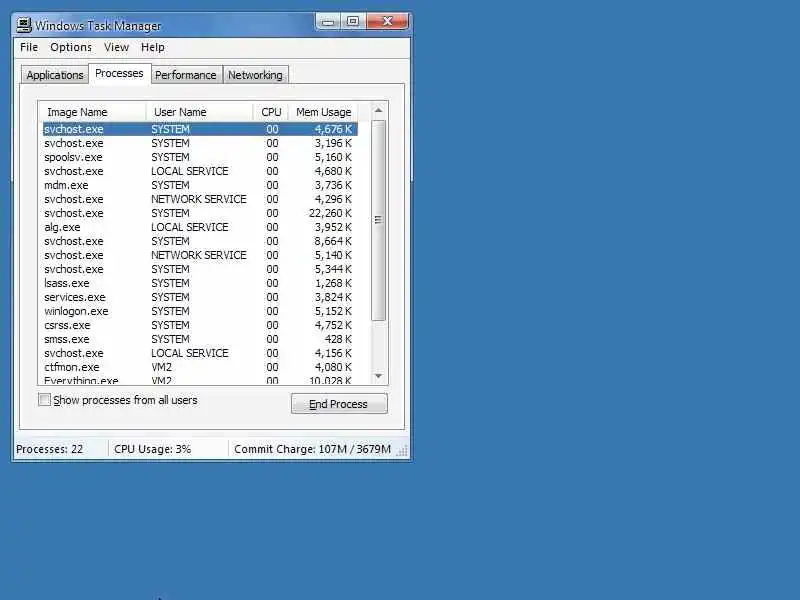This screenshot has height=600, width=800.
Task: Select the Everything.exe process row
Action: 199,380
